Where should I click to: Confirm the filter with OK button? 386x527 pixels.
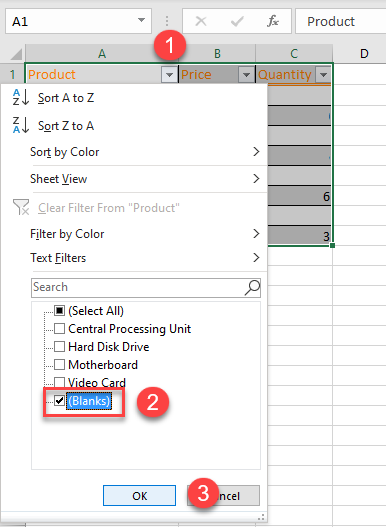click(139, 495)
